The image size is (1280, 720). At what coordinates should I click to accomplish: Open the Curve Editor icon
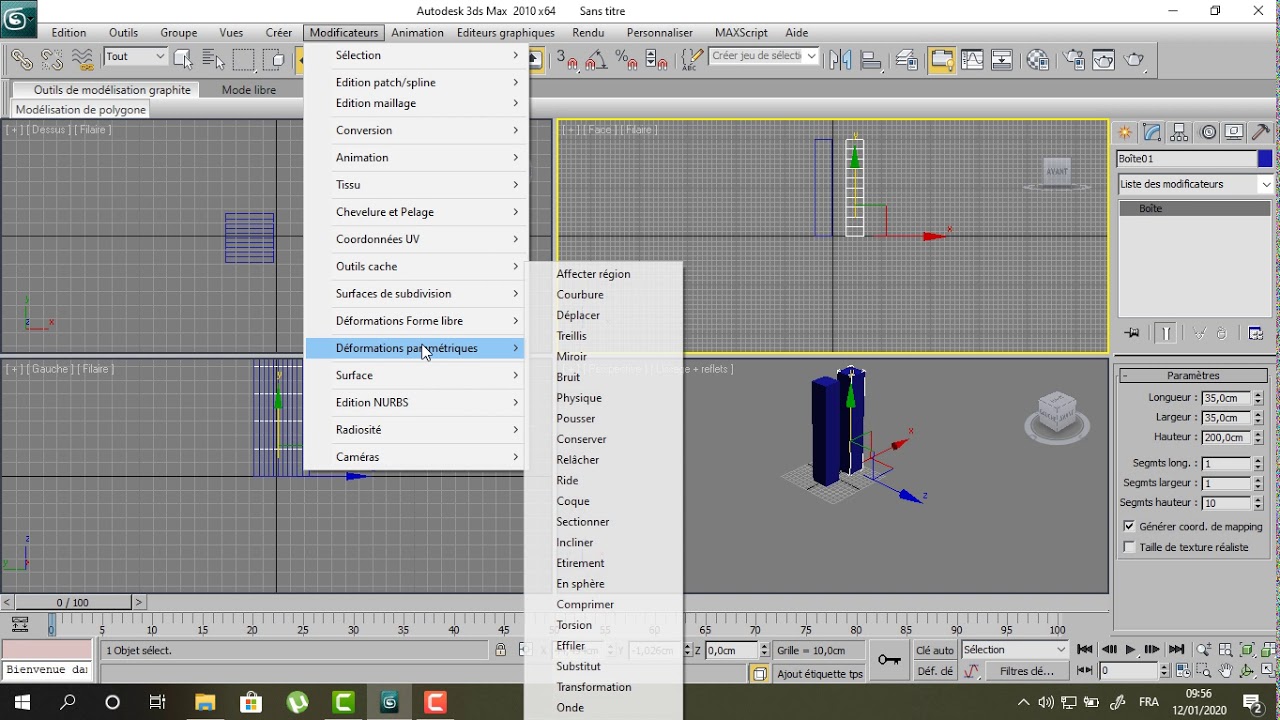[x=972, y=60]
